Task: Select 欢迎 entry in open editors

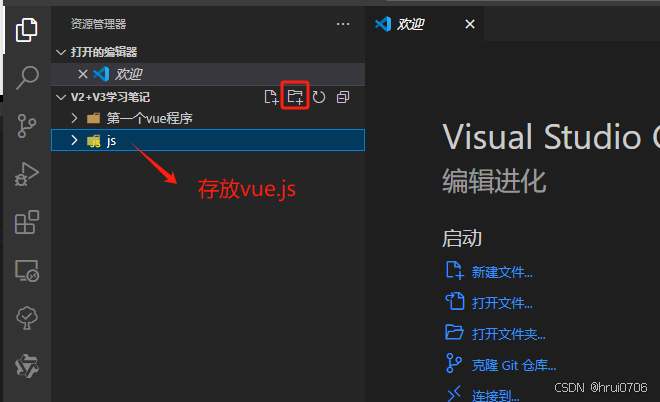Action: pos(208,74)
